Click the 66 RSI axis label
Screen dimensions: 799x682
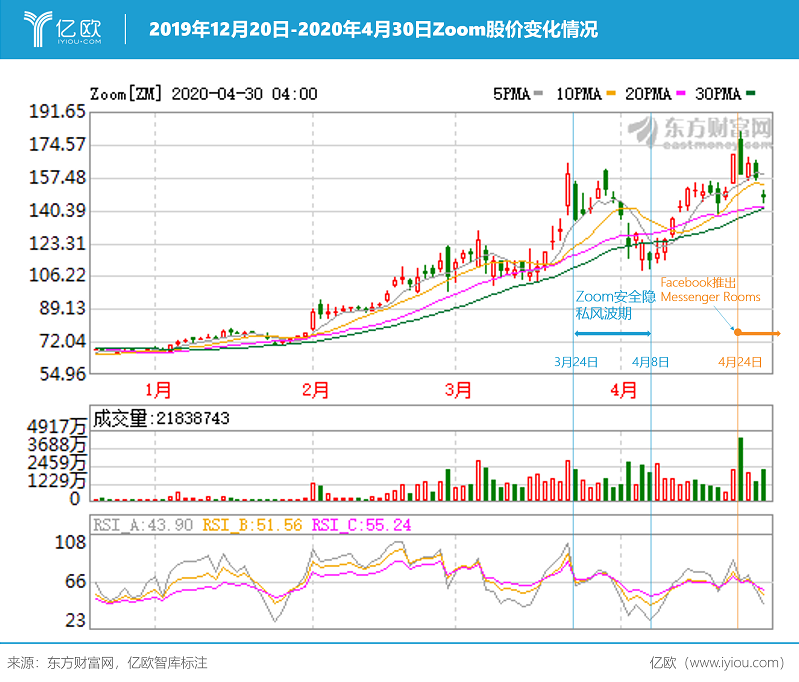[76, 582]
